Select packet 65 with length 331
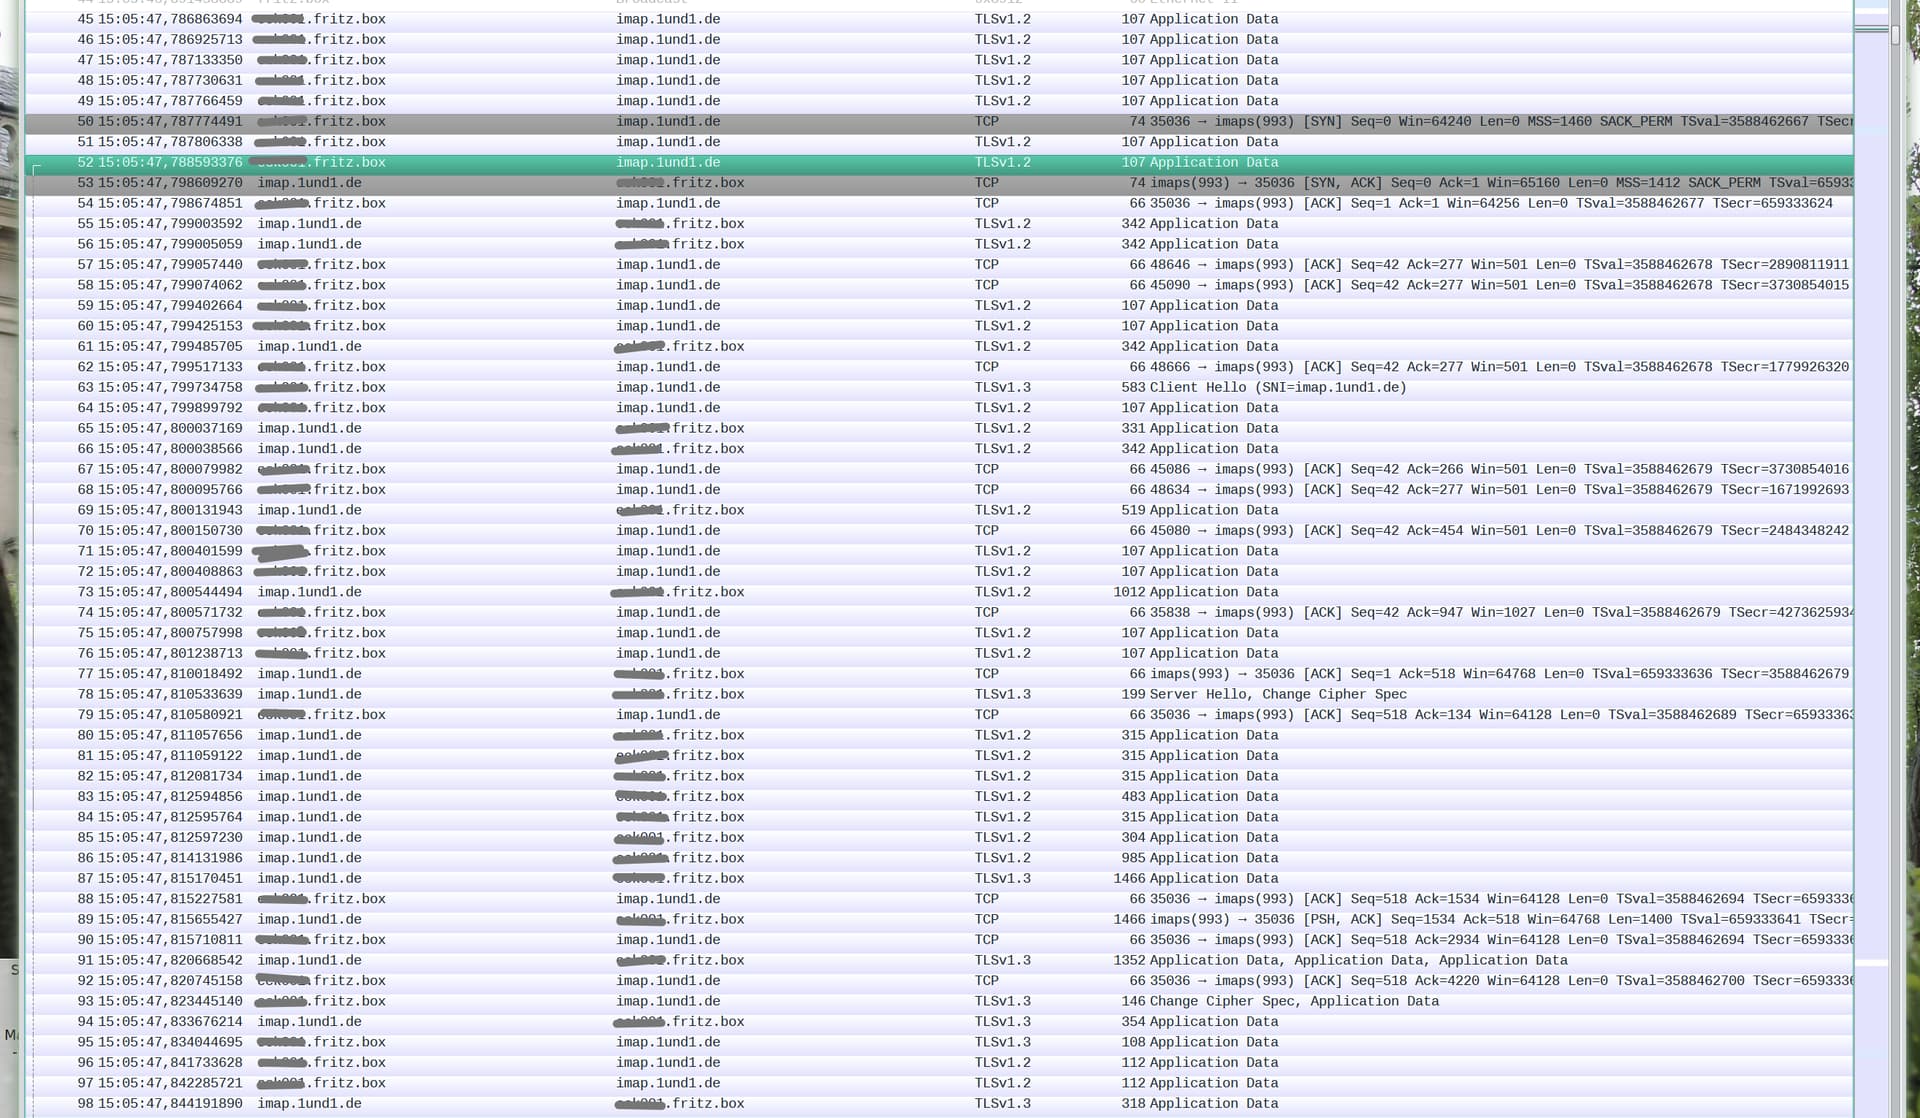1920x1118 pixels. coord(939,429)
